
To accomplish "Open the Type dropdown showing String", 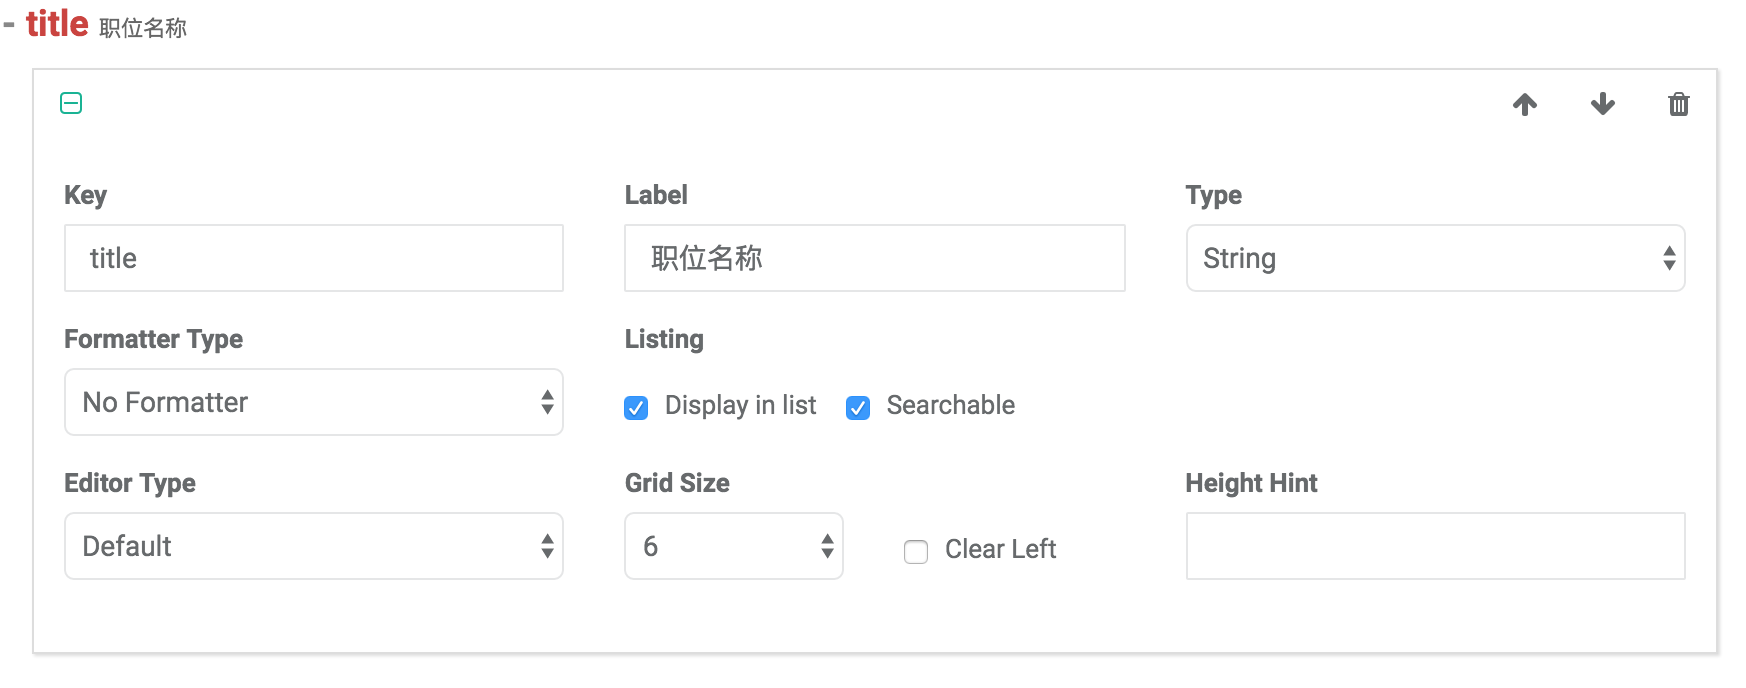I will 1435,258.
